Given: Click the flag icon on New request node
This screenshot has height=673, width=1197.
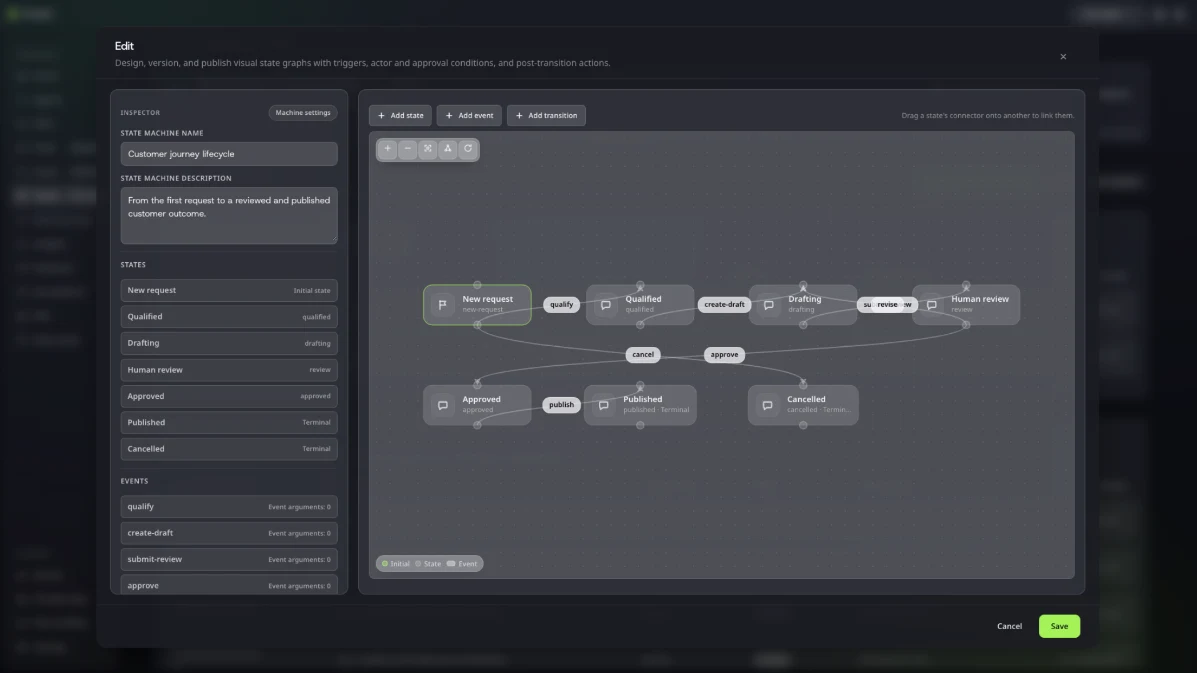Looking at the screenshot, I should [443, 304].
